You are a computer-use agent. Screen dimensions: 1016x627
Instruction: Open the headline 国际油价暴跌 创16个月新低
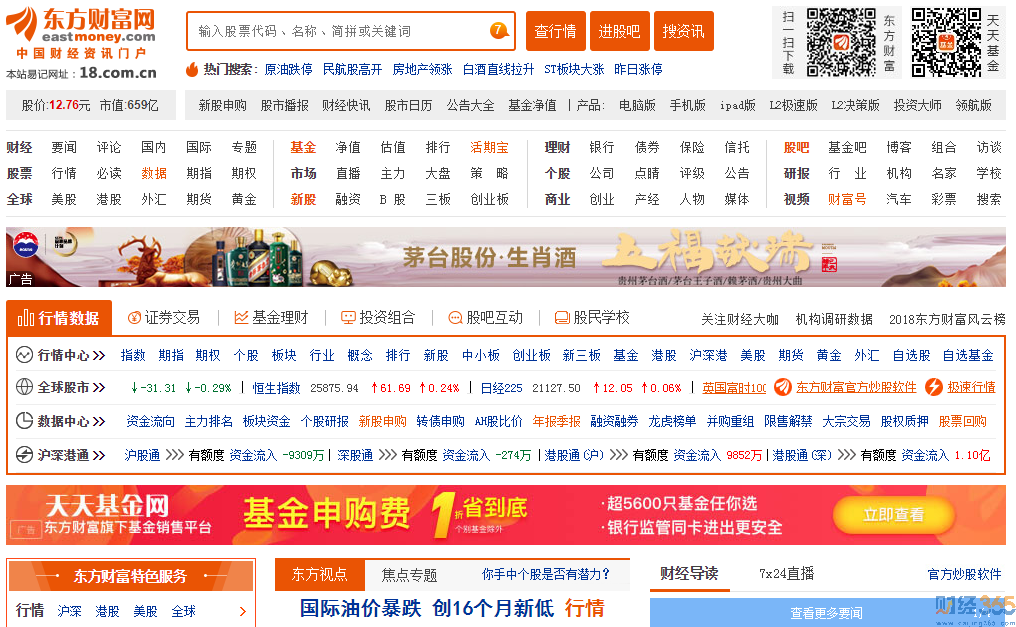tap(426, 609)
